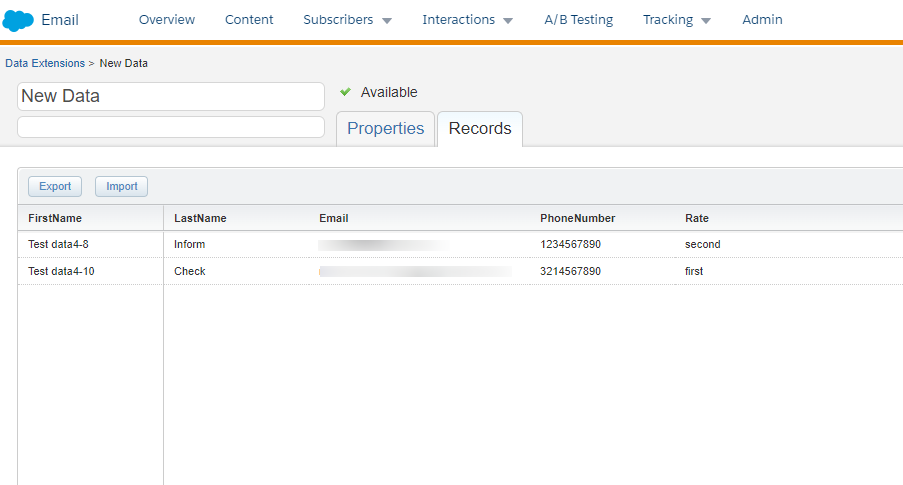The width and height of the screenshot is (903, 485).
Task: Open the Overview menu item
Action: coord(167,20)
